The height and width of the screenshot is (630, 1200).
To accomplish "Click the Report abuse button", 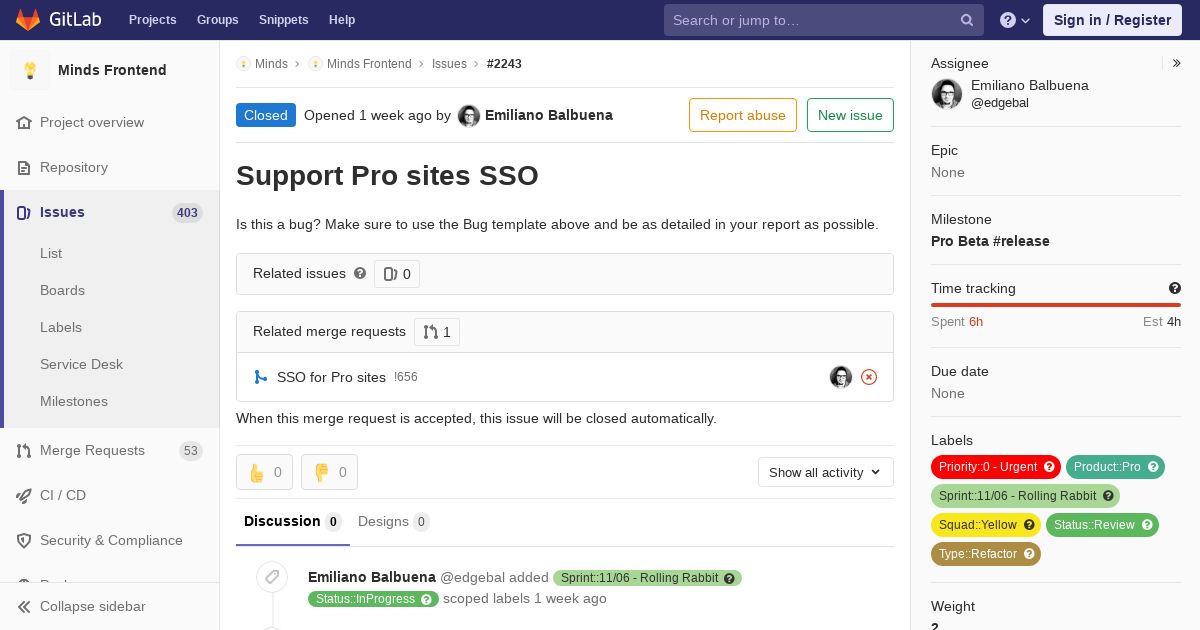I will [742, 115].
